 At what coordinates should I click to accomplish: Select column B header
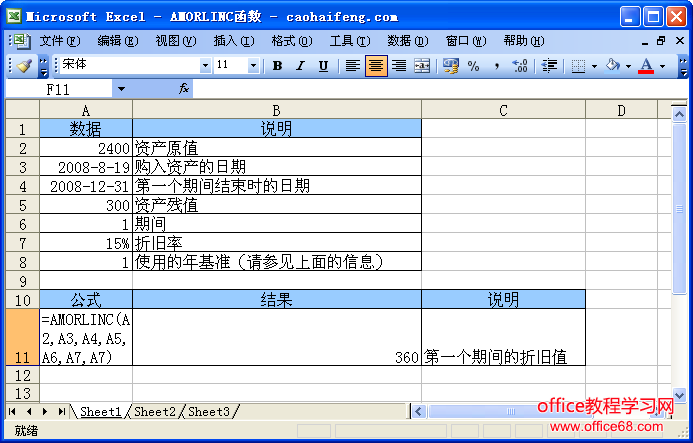click(x=277, y=110)
